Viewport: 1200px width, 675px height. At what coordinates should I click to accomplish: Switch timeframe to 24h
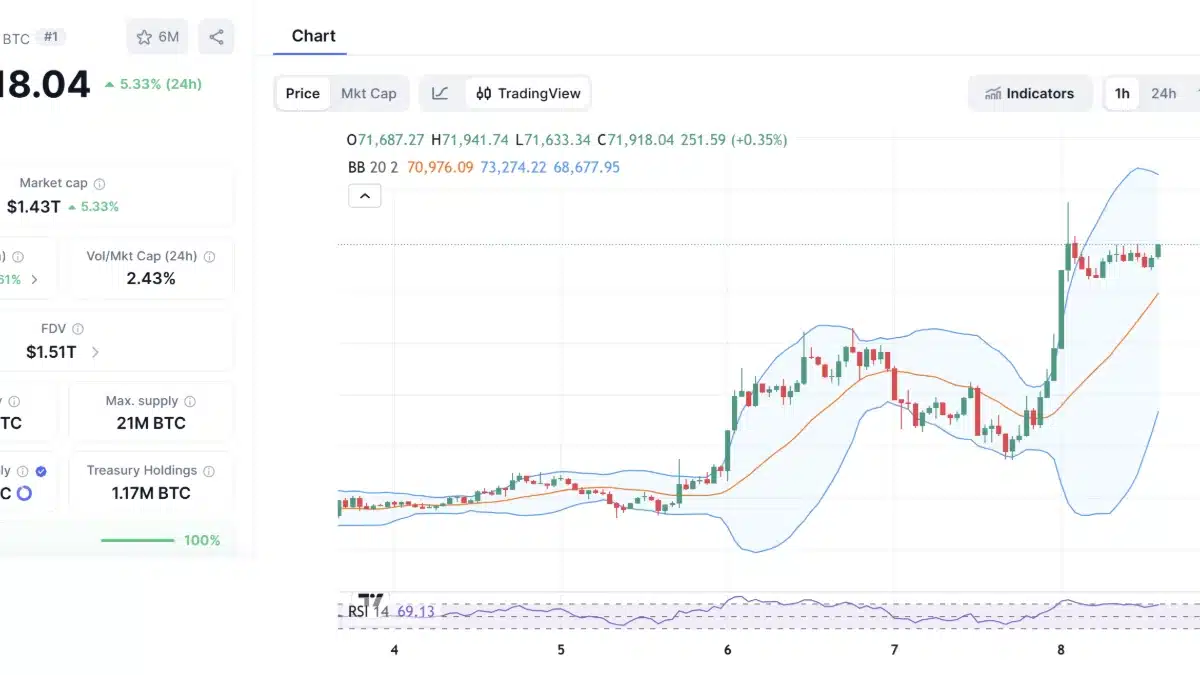tap(1164, 92)
